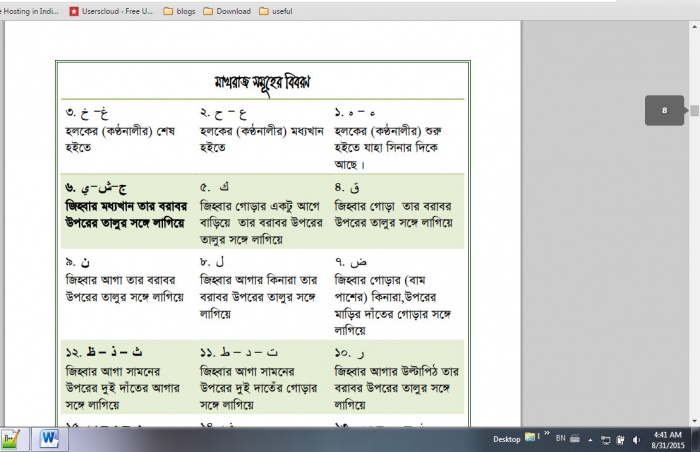Click the scrollbar up arrow
The image size is (700, 452).
(694, 26)
